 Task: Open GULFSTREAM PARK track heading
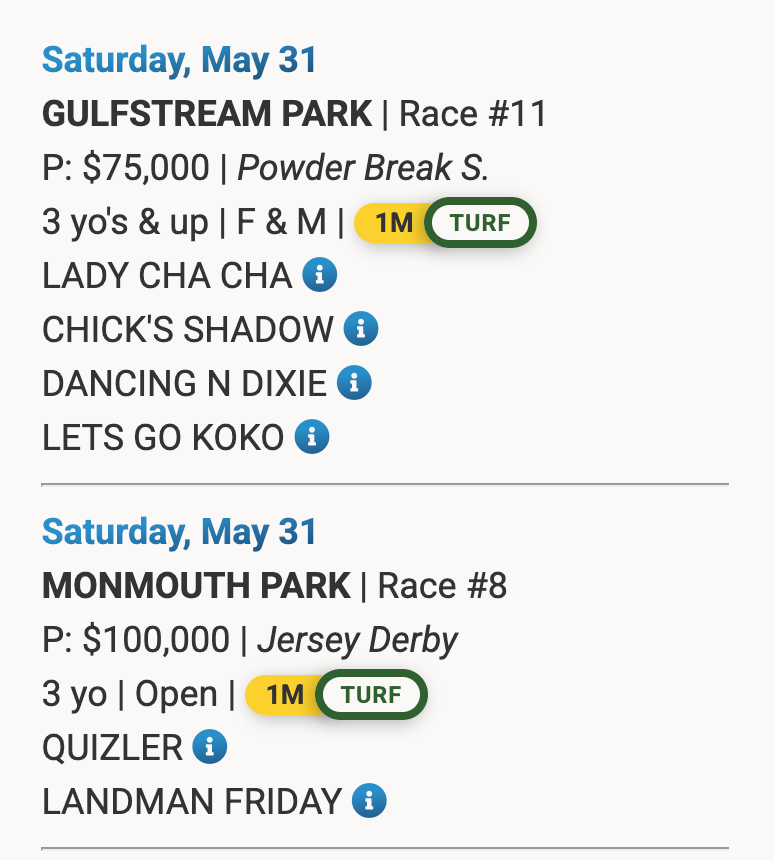207,114
